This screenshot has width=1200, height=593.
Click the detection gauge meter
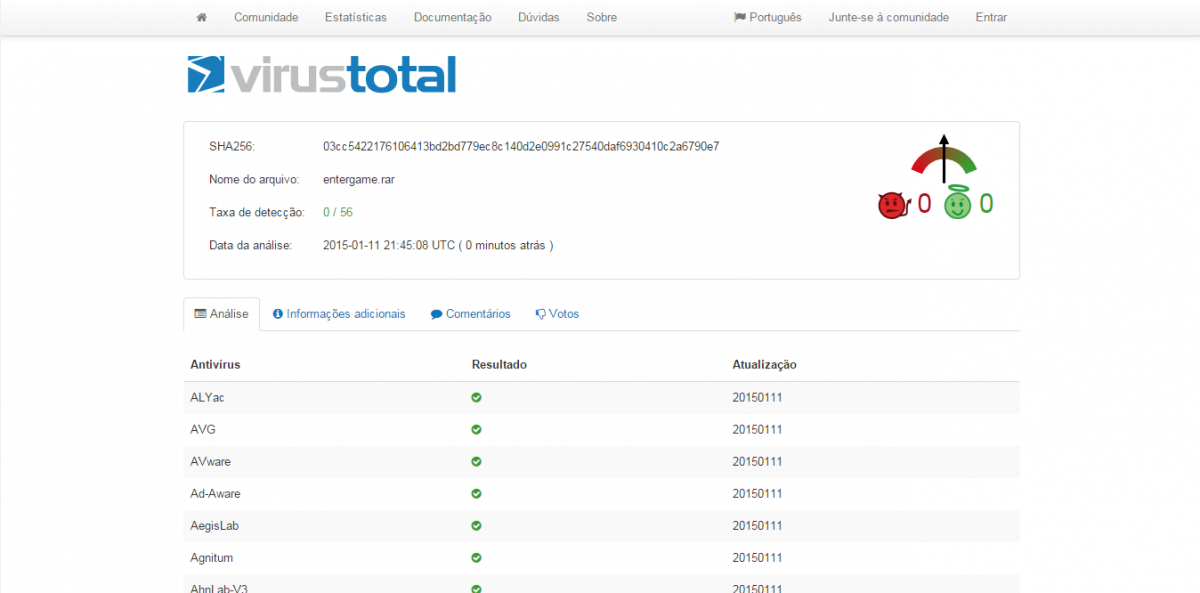[x=943, y=159]
